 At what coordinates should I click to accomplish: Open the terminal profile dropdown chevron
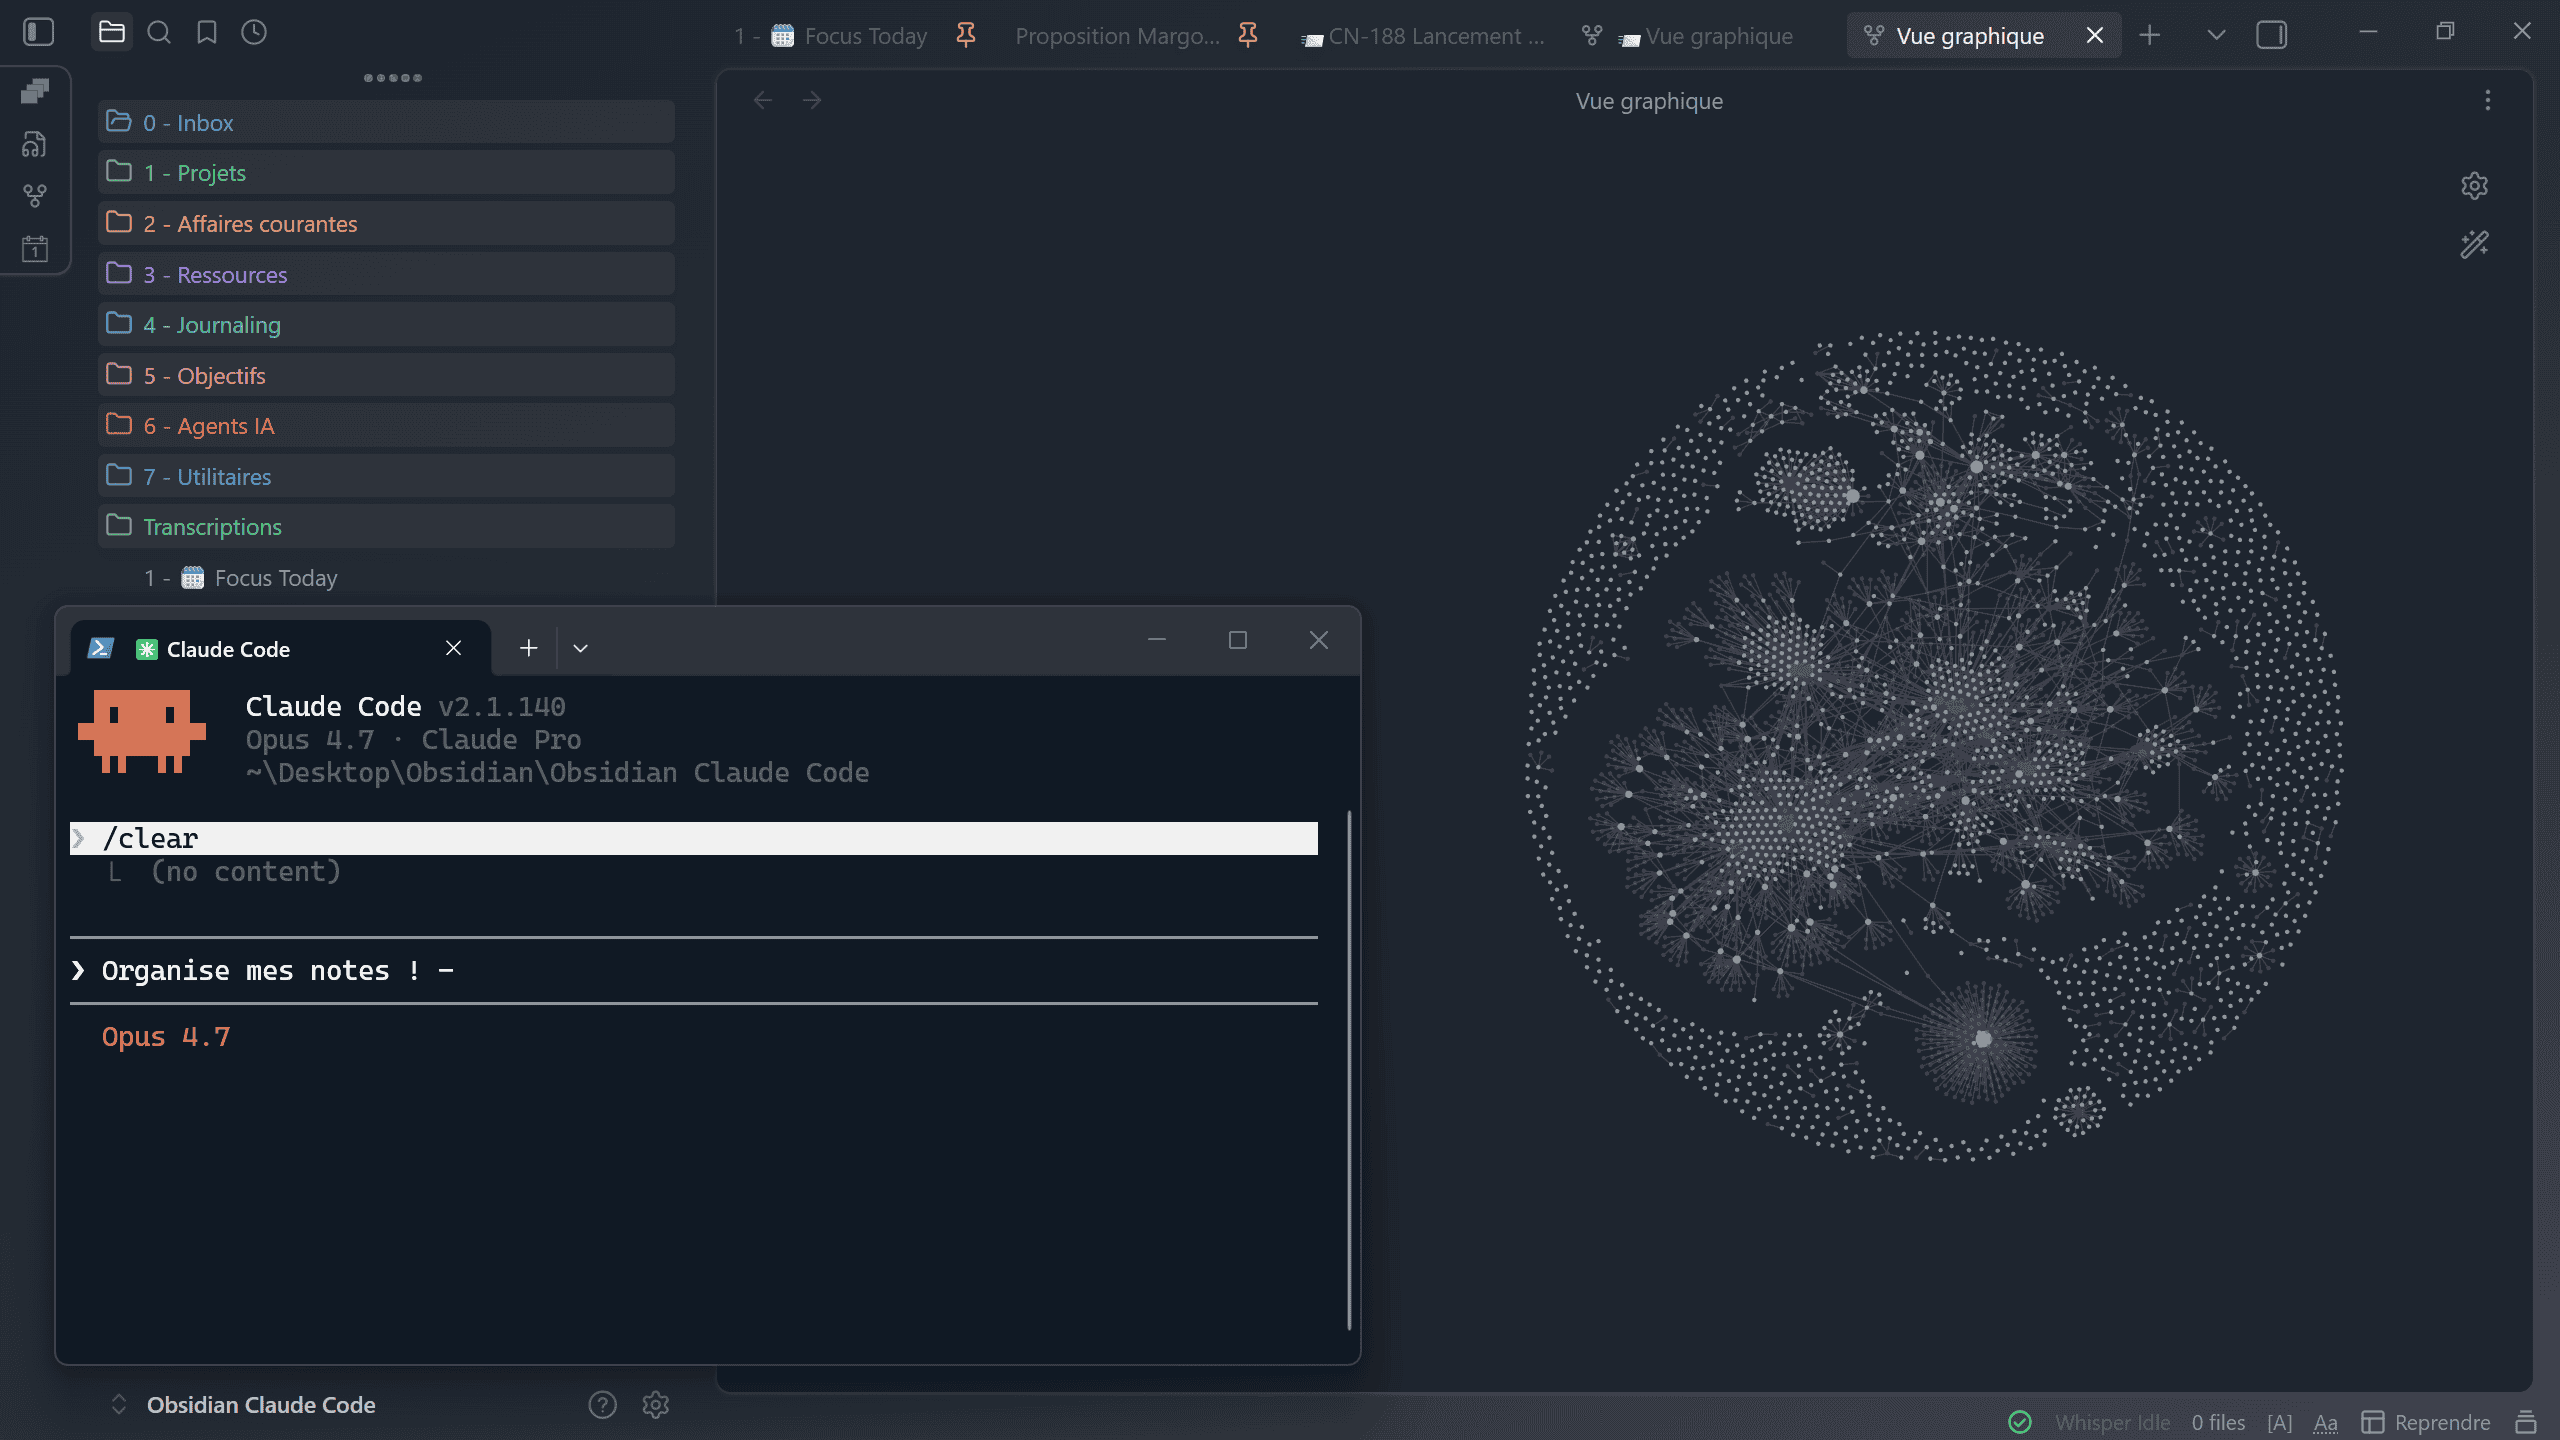580,648
